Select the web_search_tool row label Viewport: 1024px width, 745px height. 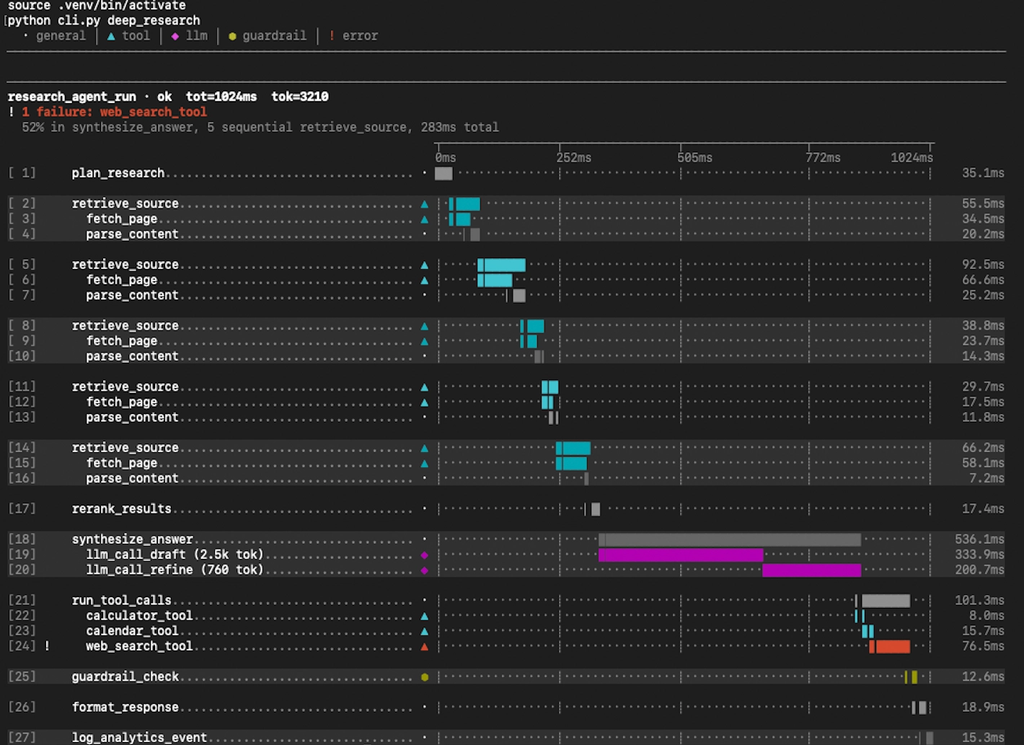[x=139, y=646]
